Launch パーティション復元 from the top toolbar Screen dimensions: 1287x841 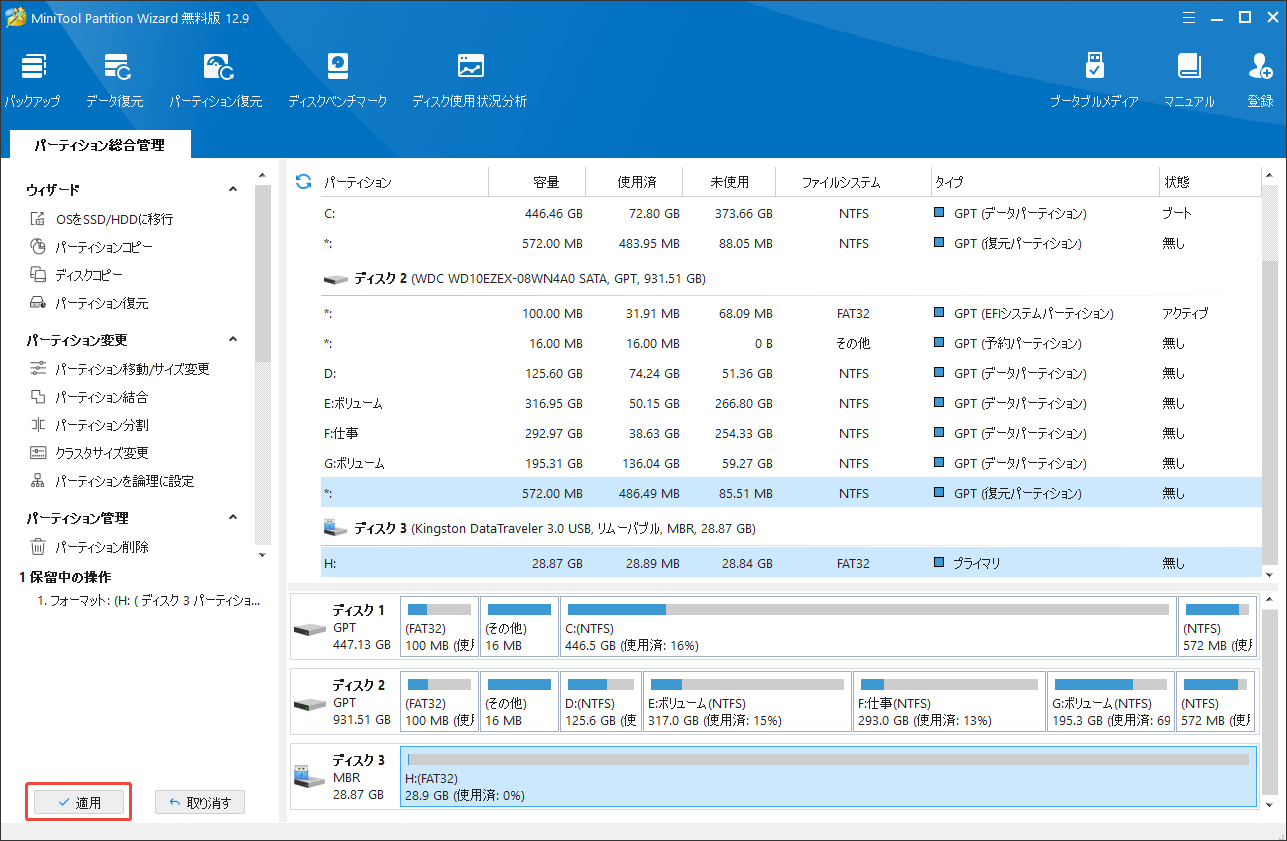(215, 80)
